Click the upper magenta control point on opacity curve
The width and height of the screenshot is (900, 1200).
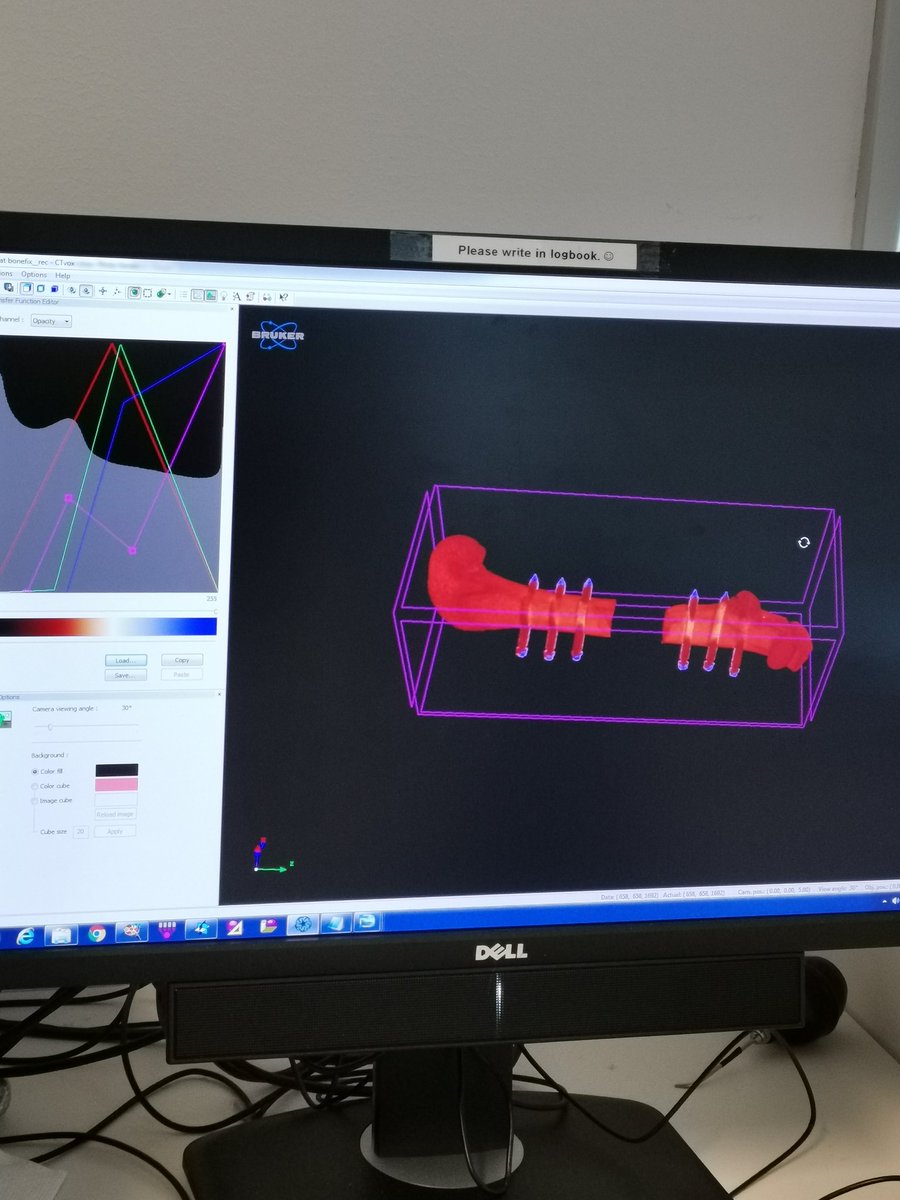point(69,497)
